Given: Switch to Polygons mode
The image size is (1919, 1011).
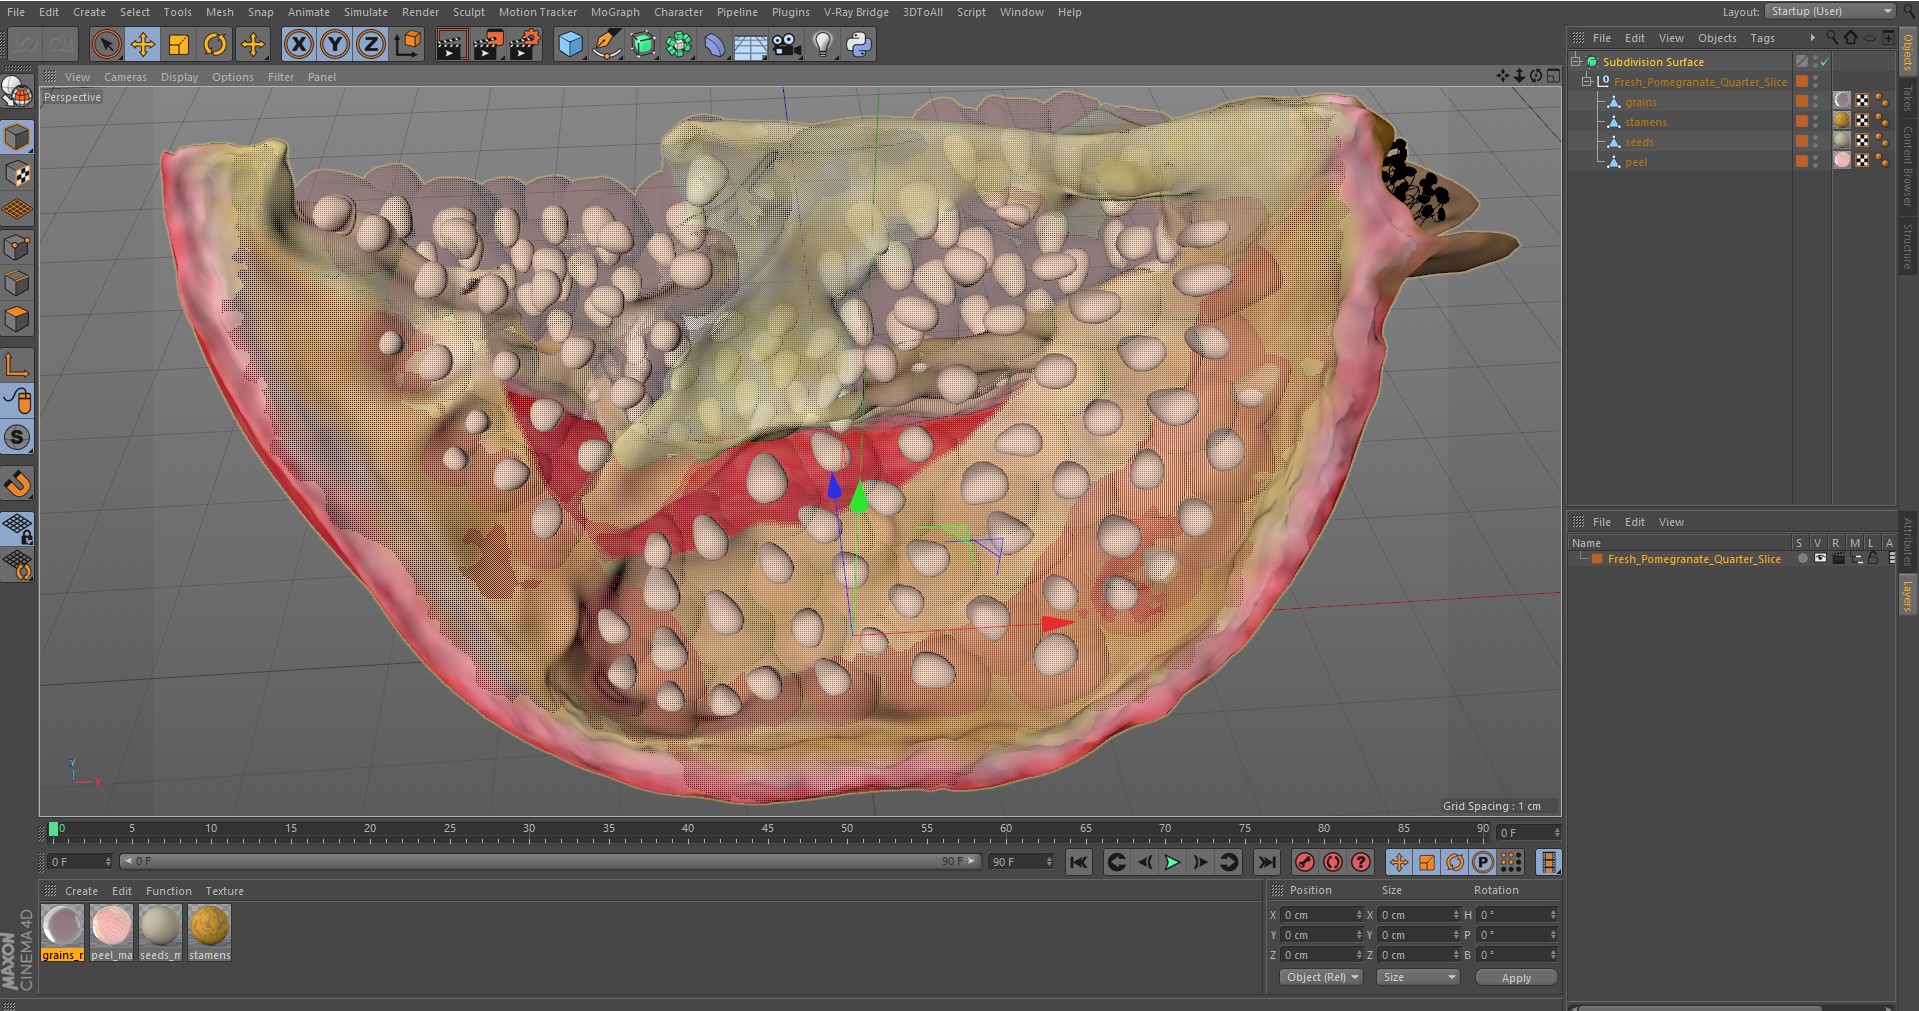Looking at the screenshot, I should [17, 320].
